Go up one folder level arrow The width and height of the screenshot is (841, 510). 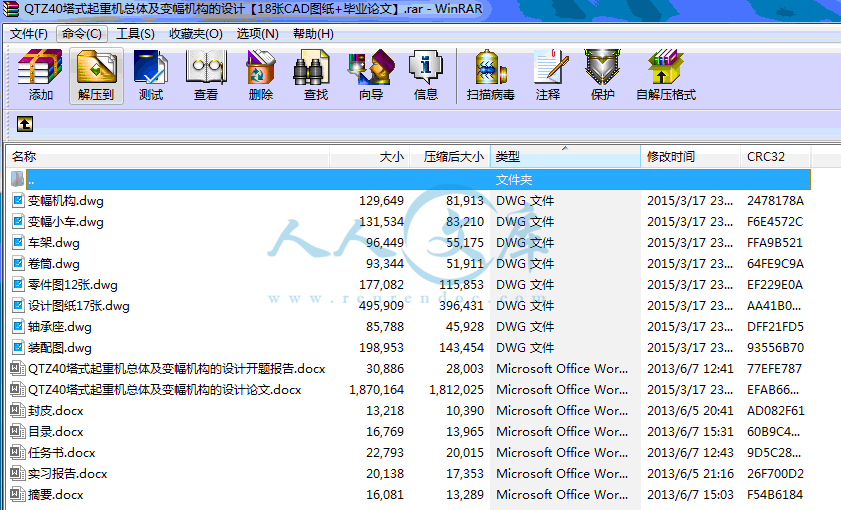tap(25, 124)
